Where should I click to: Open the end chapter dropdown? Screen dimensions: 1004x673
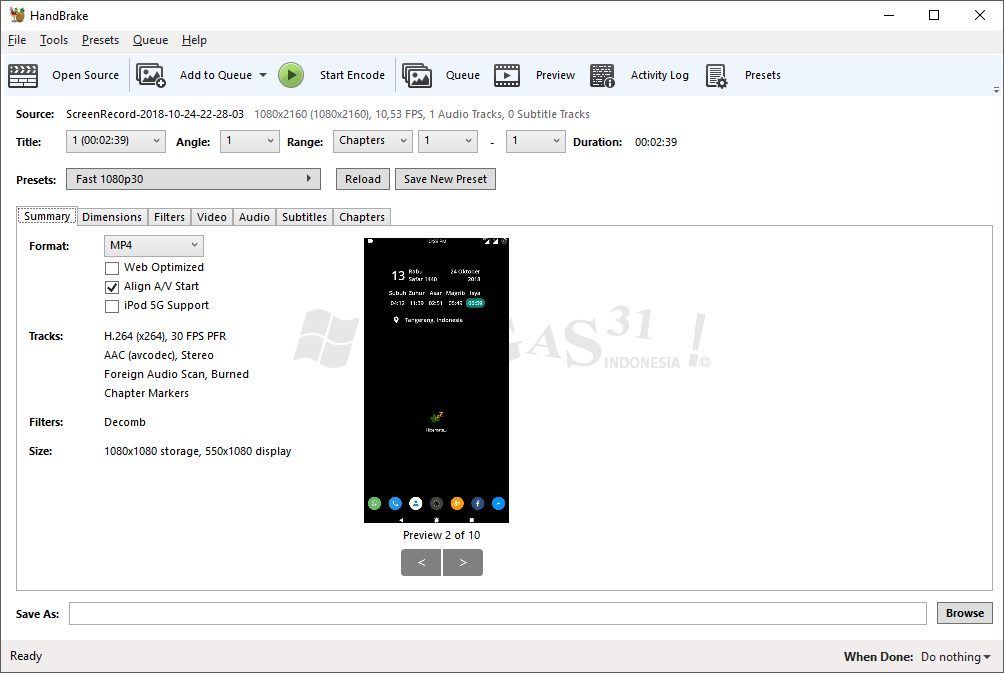click(536, 141)
